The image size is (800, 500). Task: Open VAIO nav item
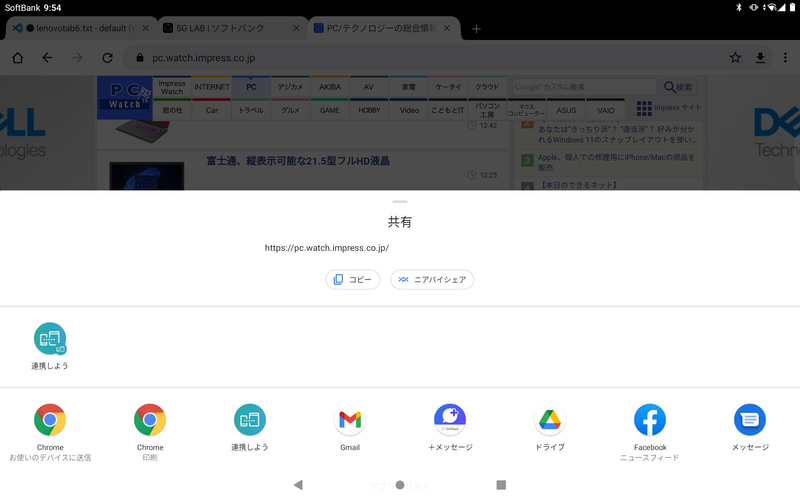click(x=606, y=110)
